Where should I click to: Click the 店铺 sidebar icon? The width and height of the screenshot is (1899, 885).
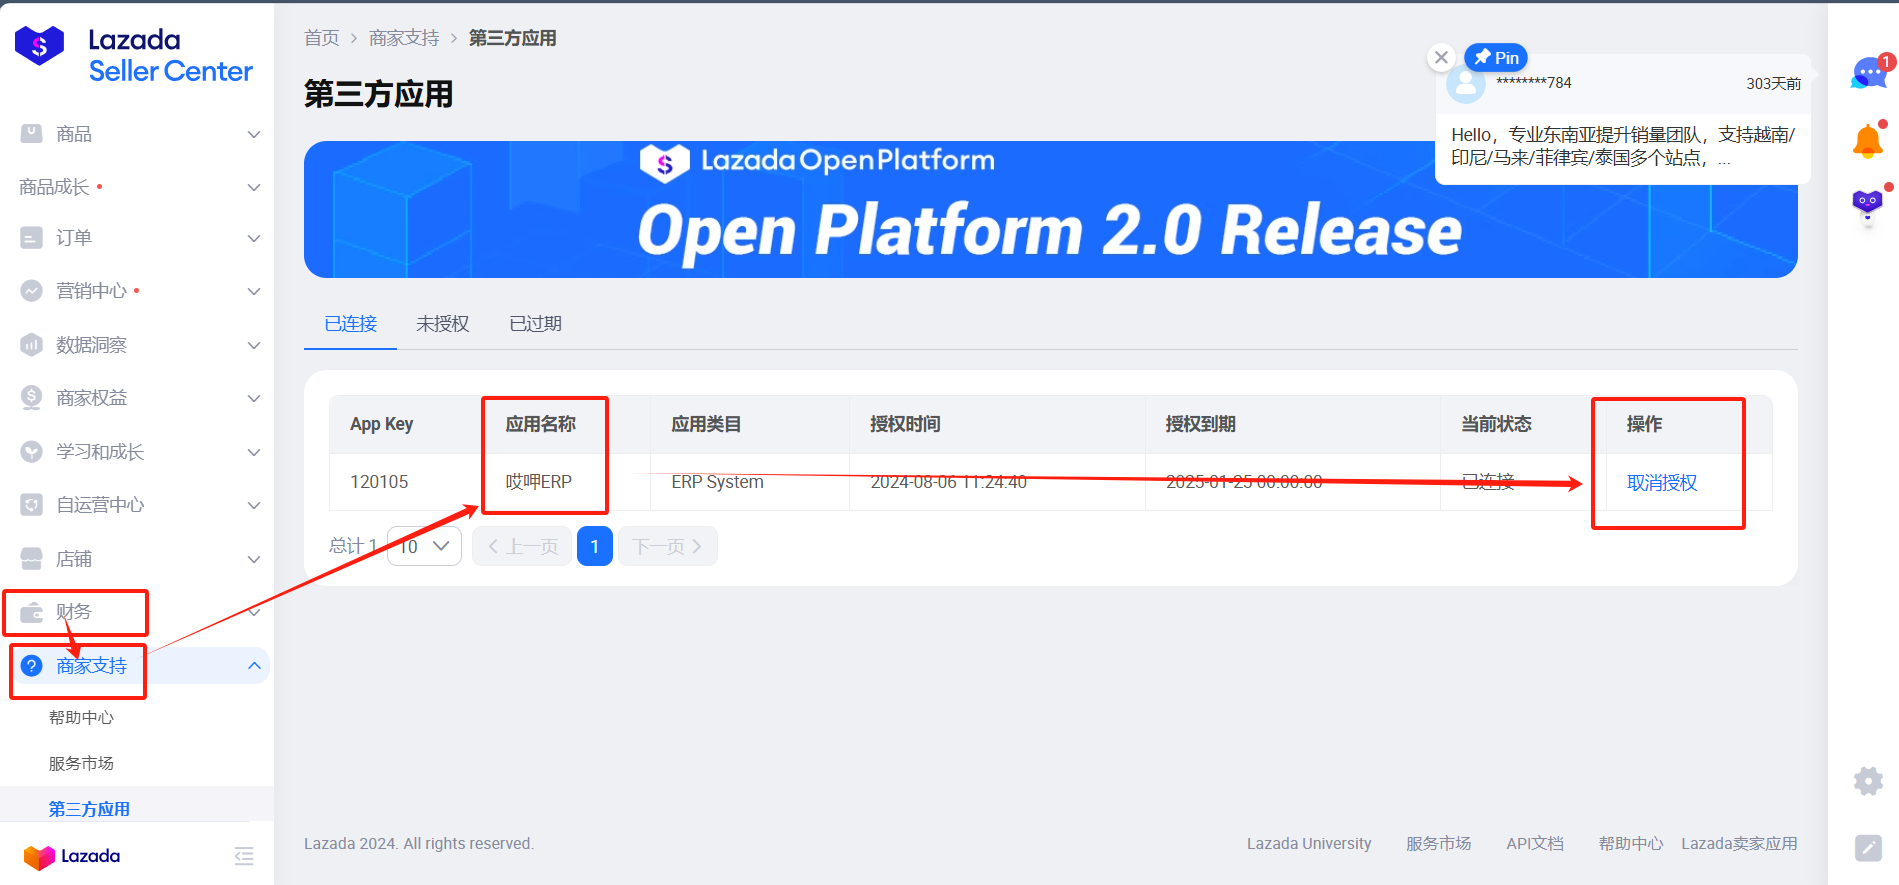tap(32, 559)
